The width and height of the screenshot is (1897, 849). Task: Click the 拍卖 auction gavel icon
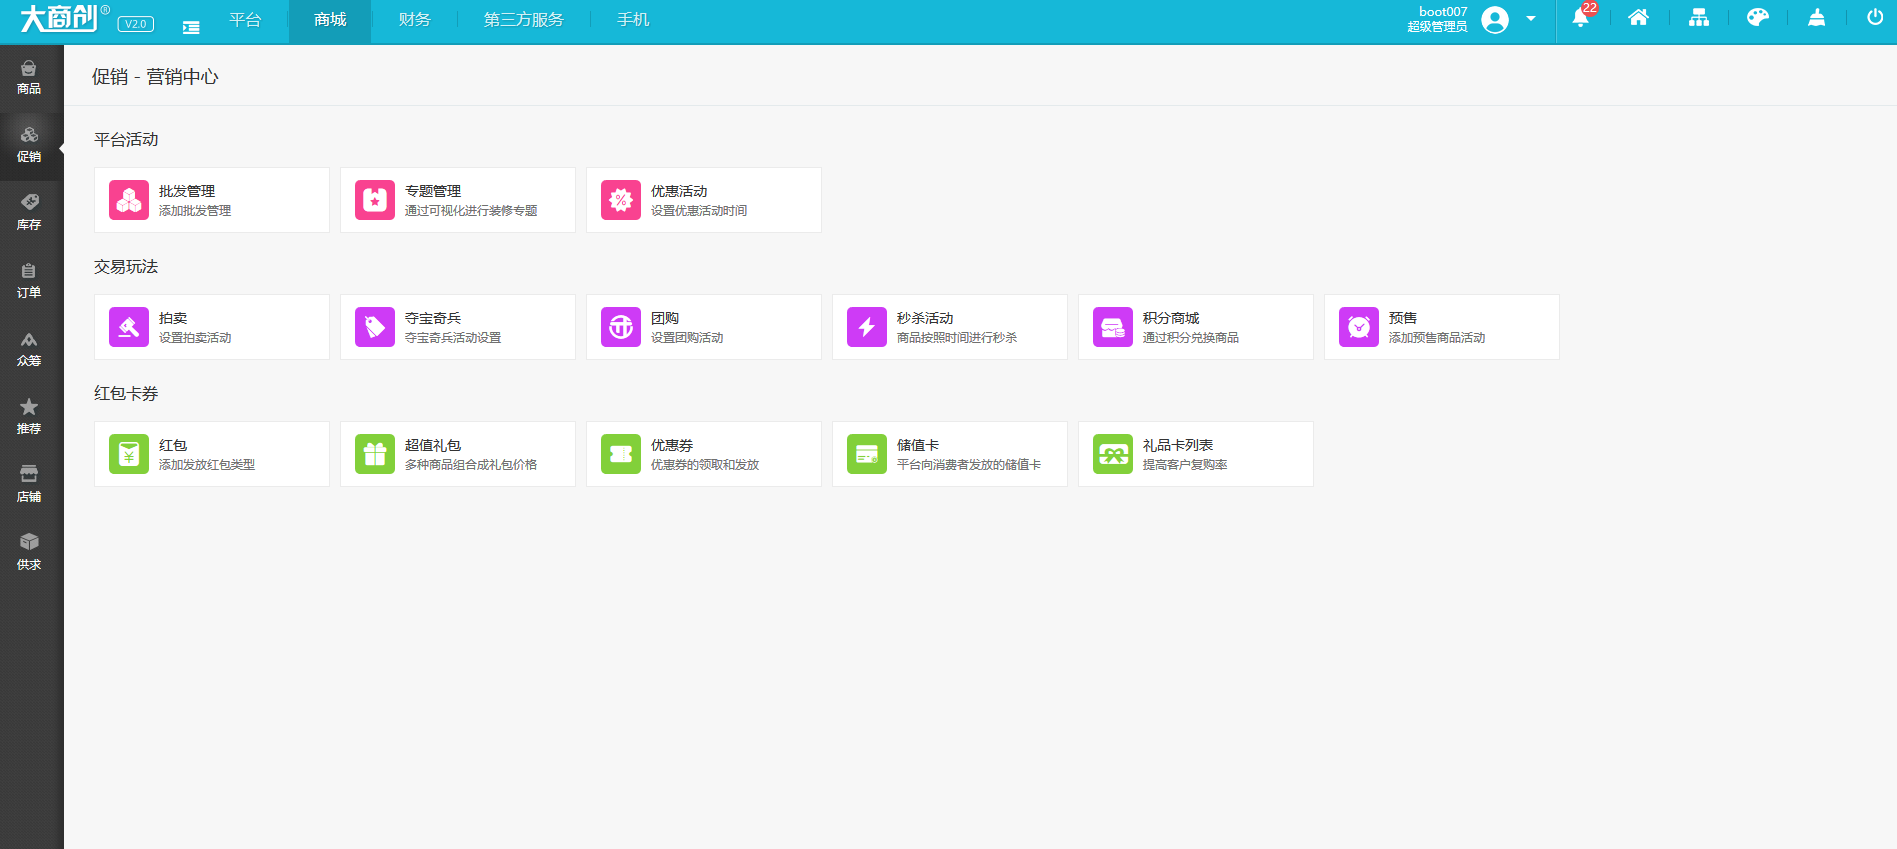coord(129,327)
